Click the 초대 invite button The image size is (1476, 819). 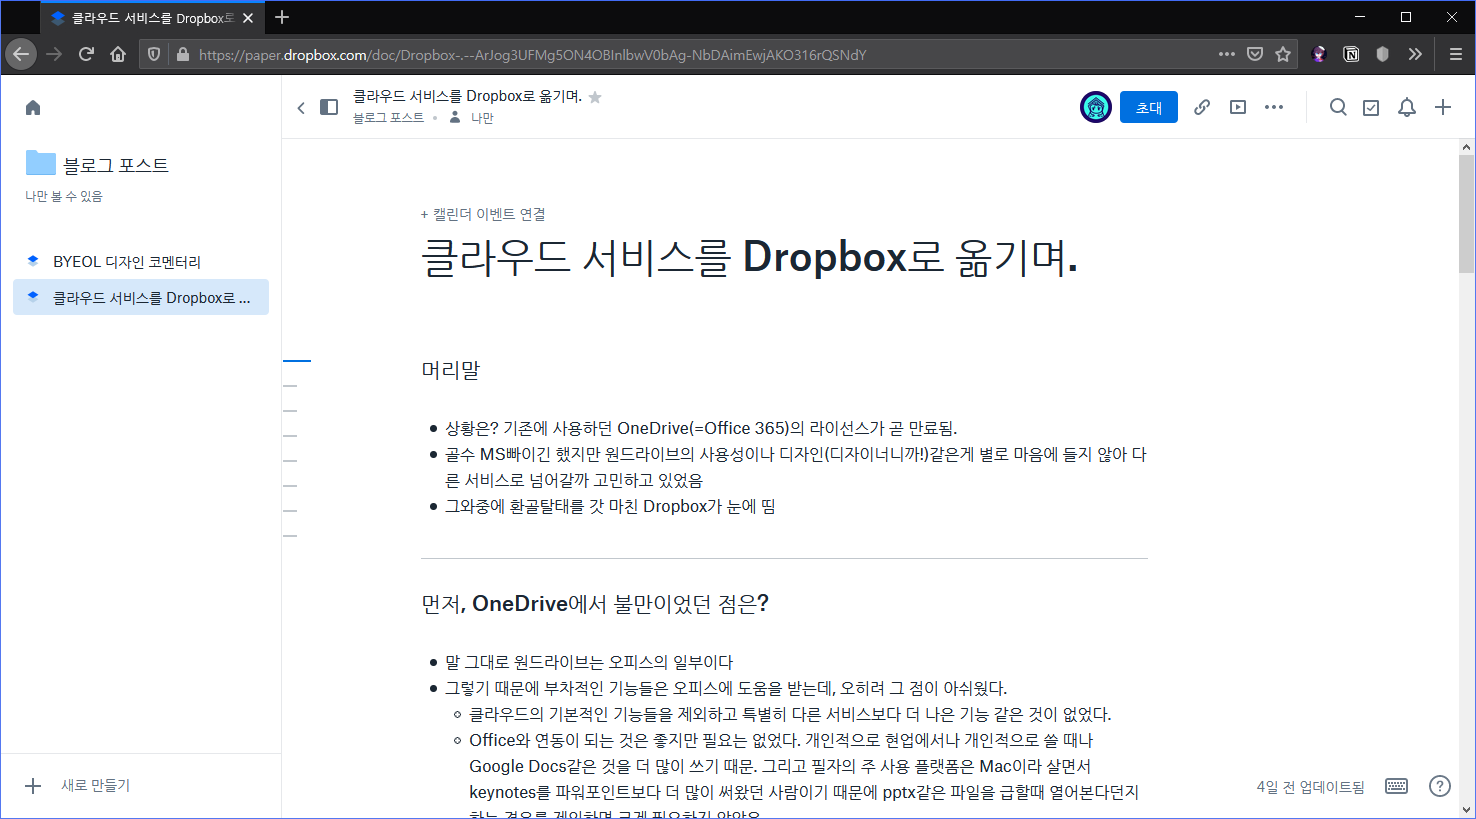(x=1149, y=107)
